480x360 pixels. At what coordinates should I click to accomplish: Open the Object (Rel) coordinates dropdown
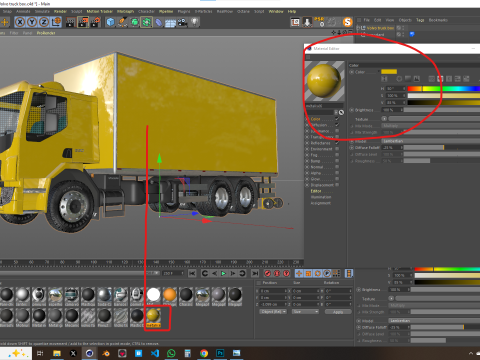273,312
